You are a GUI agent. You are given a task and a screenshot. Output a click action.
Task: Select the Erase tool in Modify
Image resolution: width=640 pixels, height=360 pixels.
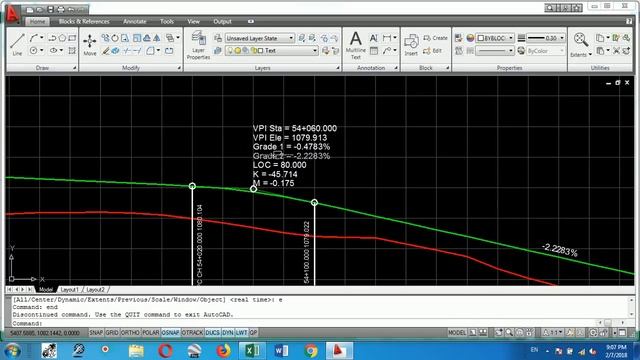(x=105, y=51)
